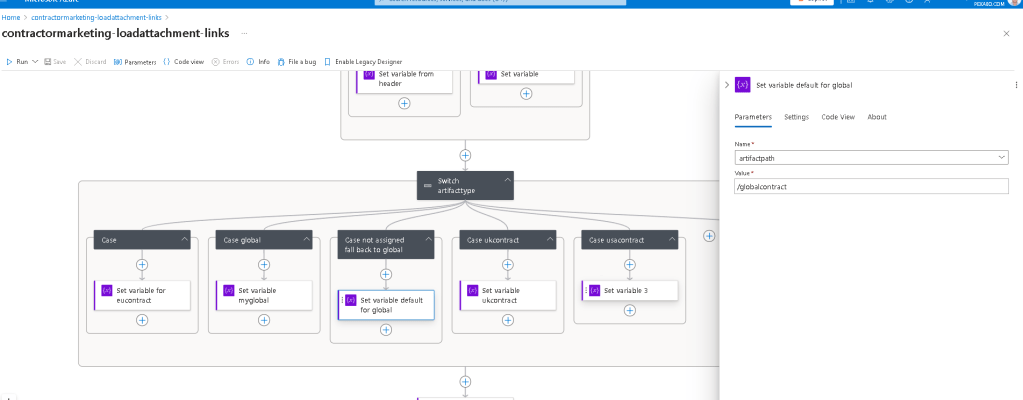This screenshot has width=1023, height=400.
Task: Add action above Set variable 3
Action: [x=630, y=265]
